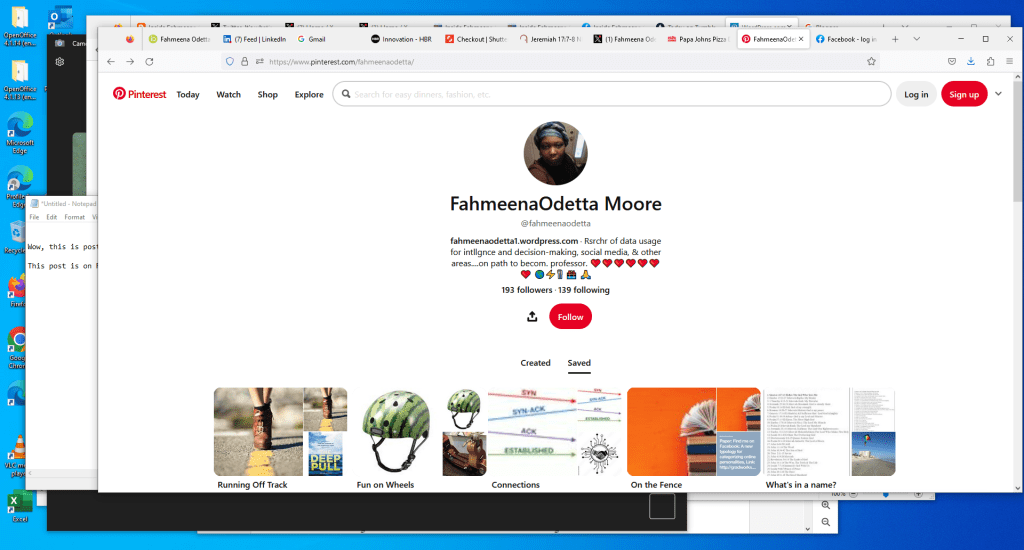
Task: Click the site permissions icon in the address bar
Action: (259, 61)
